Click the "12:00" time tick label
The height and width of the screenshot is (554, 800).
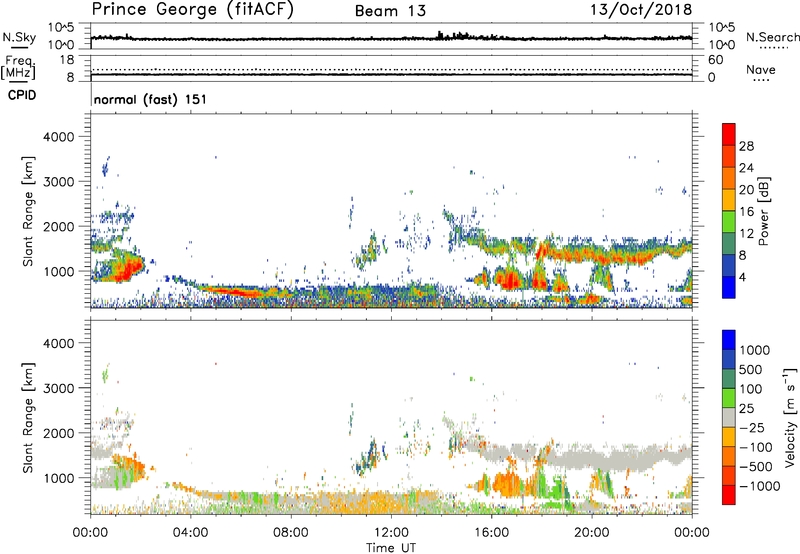click(391, 533)
